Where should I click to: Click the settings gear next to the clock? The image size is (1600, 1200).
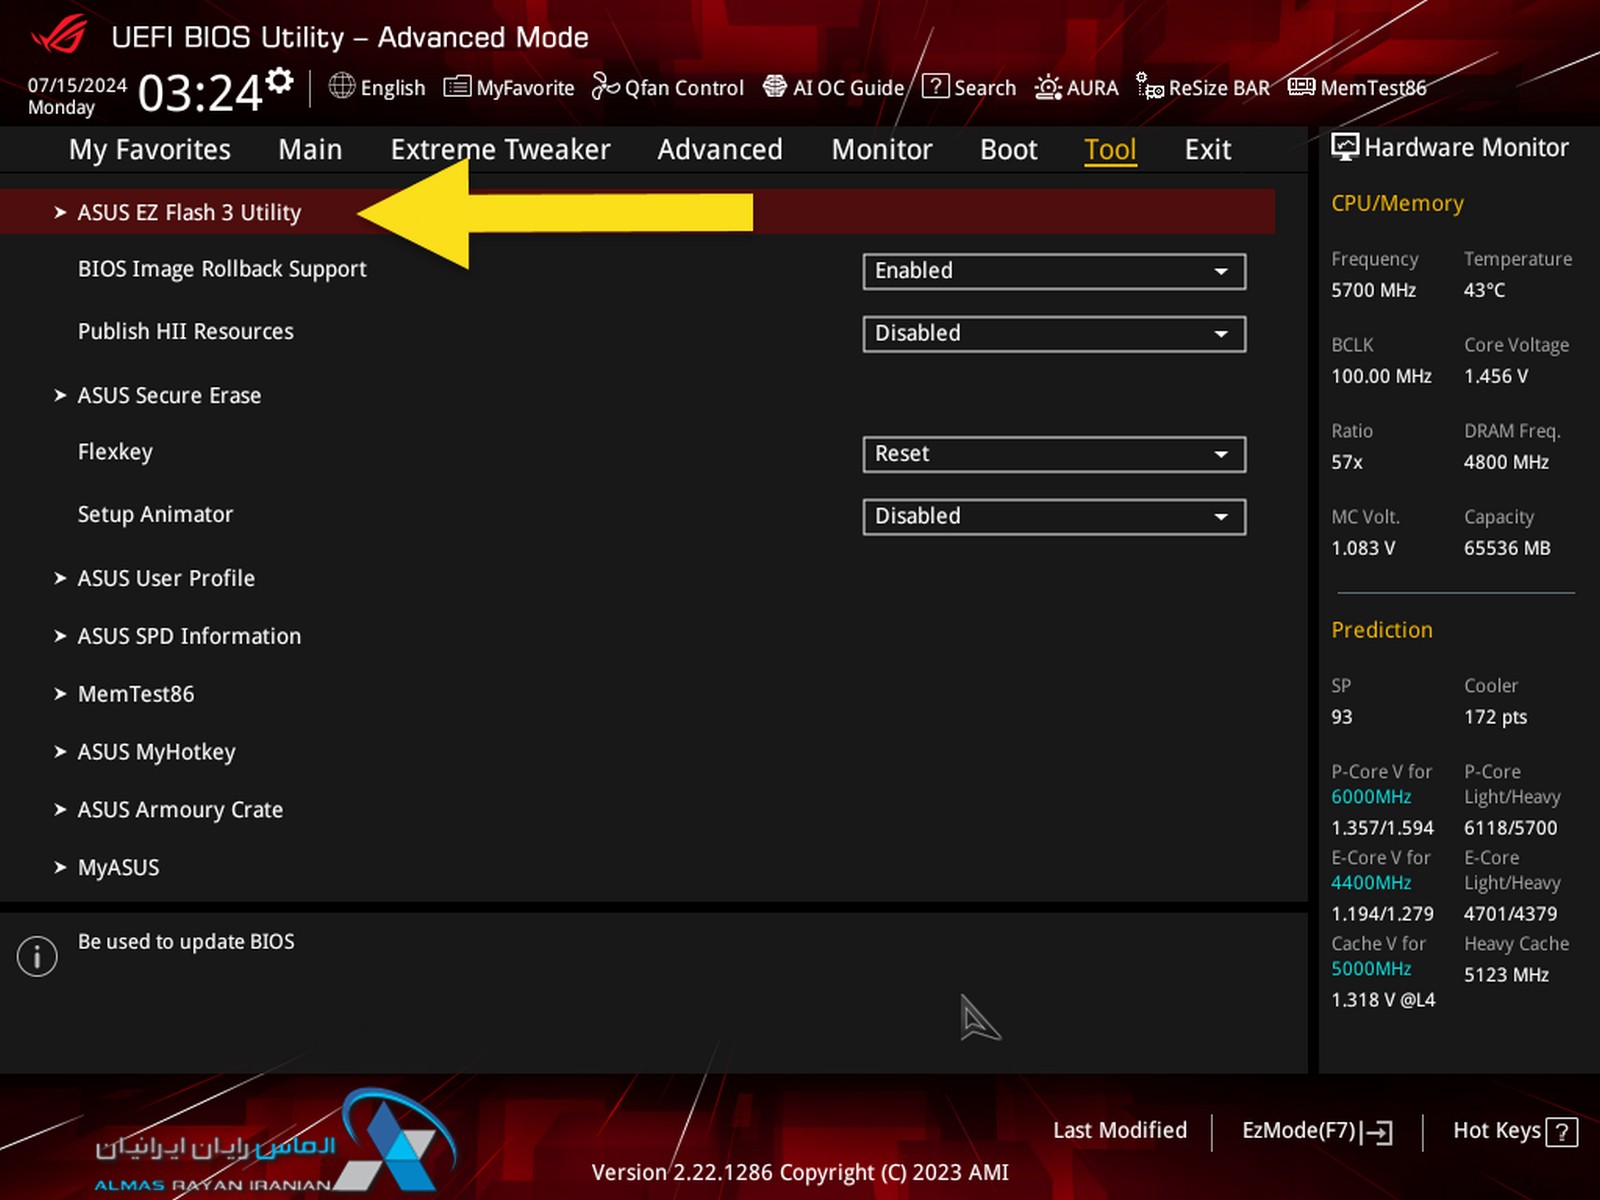281,81
